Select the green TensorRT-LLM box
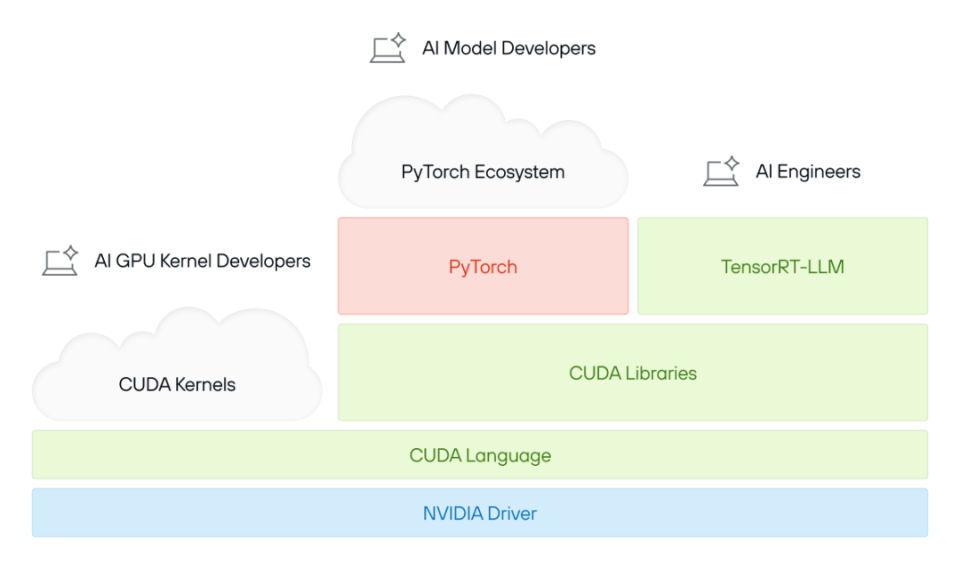The width and height of the screenshot is (960, 569). tap(782, 266)
